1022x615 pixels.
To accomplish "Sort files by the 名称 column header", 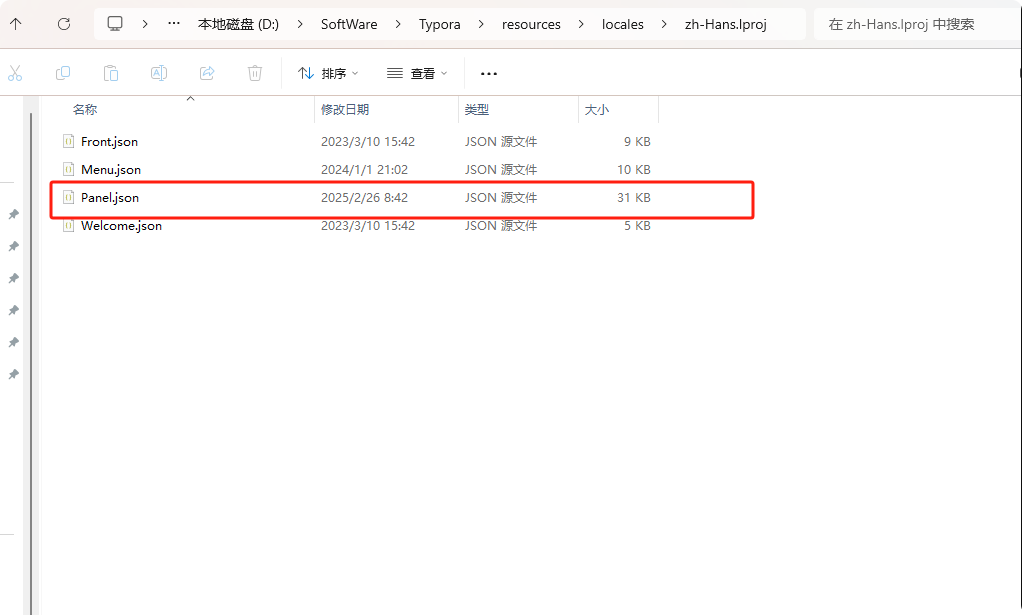I will point(85,110).
